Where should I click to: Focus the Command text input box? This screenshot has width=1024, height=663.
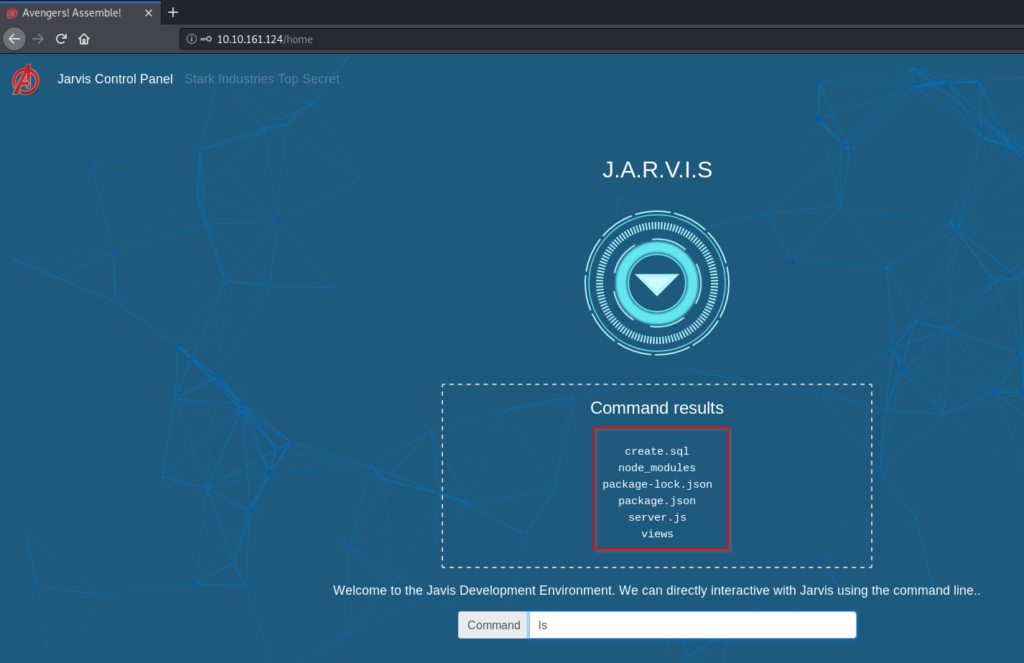[692, 625]
